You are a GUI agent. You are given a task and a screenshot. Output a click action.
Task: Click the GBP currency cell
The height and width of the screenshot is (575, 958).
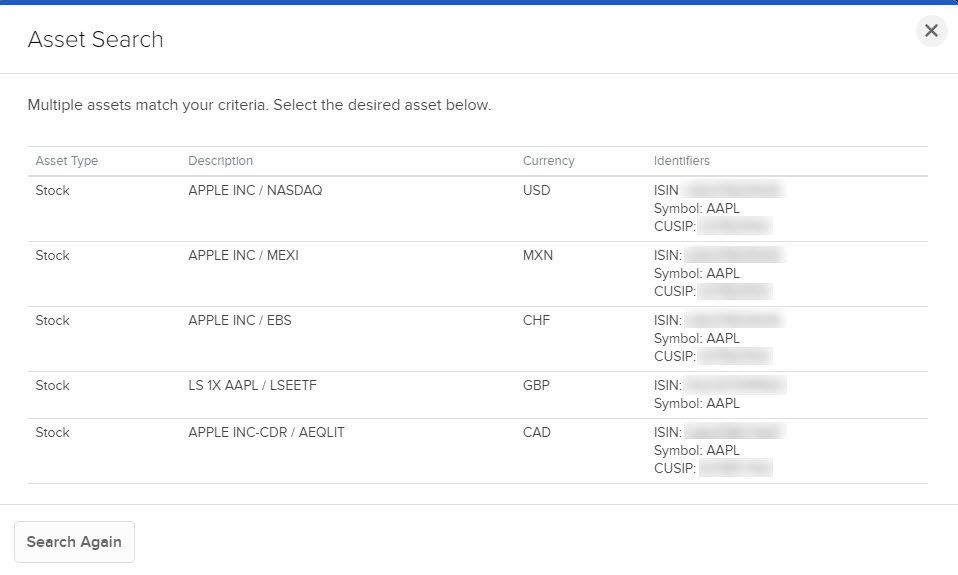tap(537, 385)
